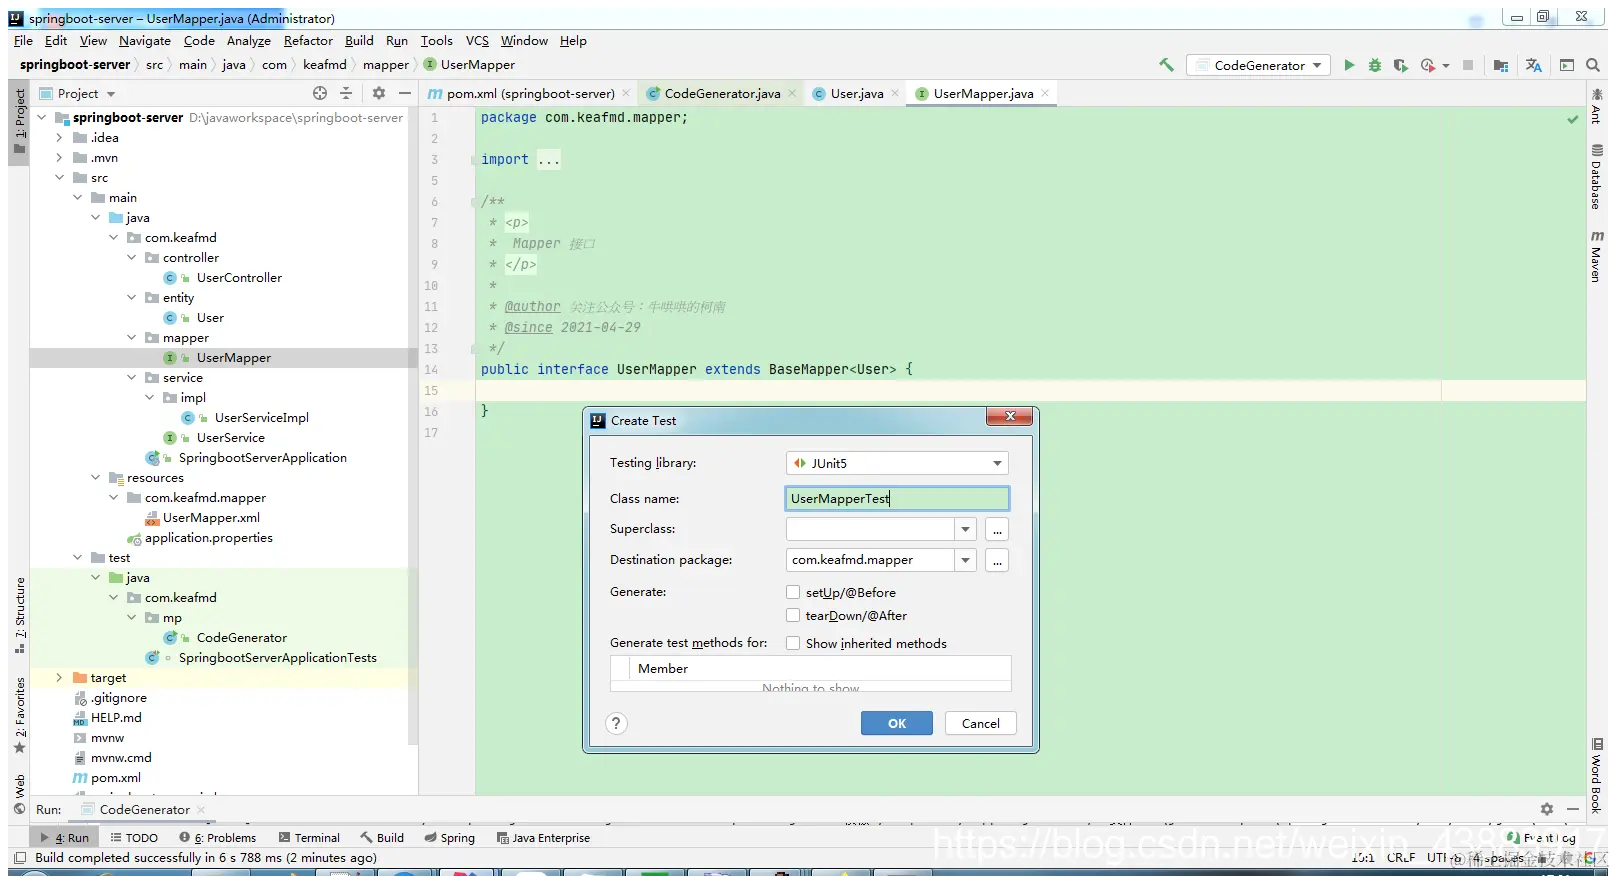Hide the Project panel with minus icon
This screenshot has height=876, width=1616.
(x=405, y=93)
